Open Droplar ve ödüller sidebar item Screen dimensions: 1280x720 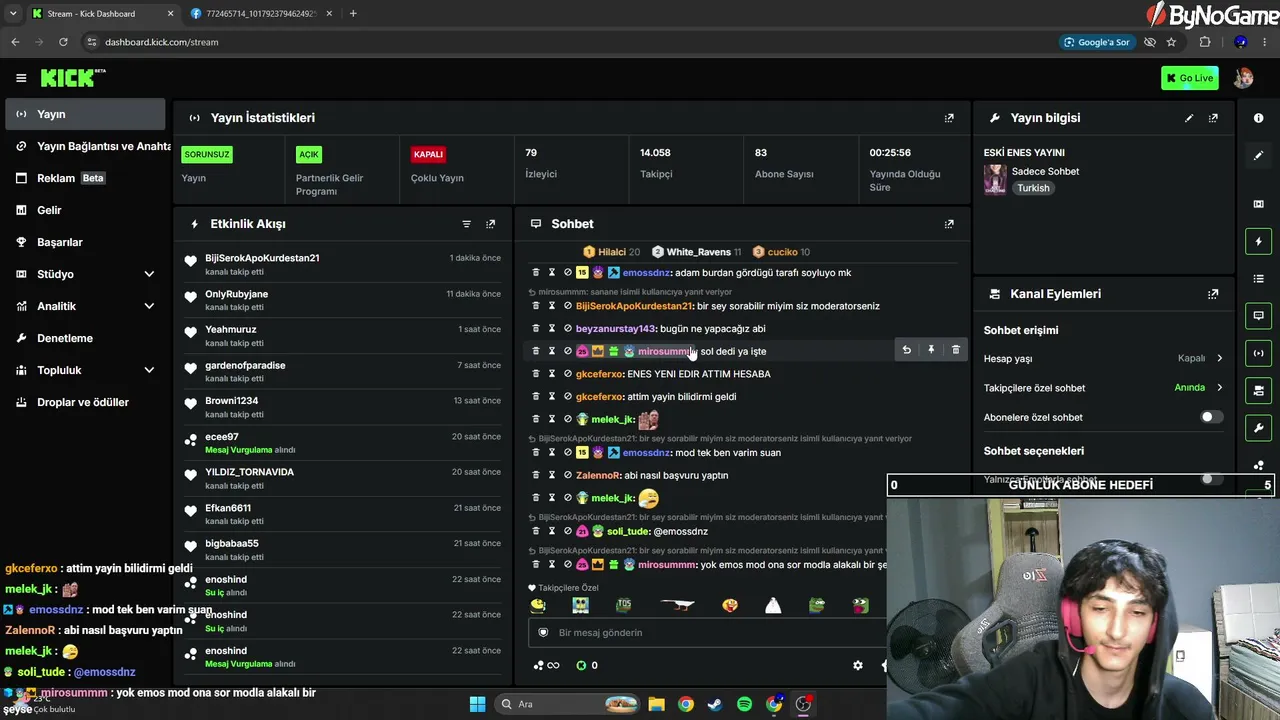(85, 402)
